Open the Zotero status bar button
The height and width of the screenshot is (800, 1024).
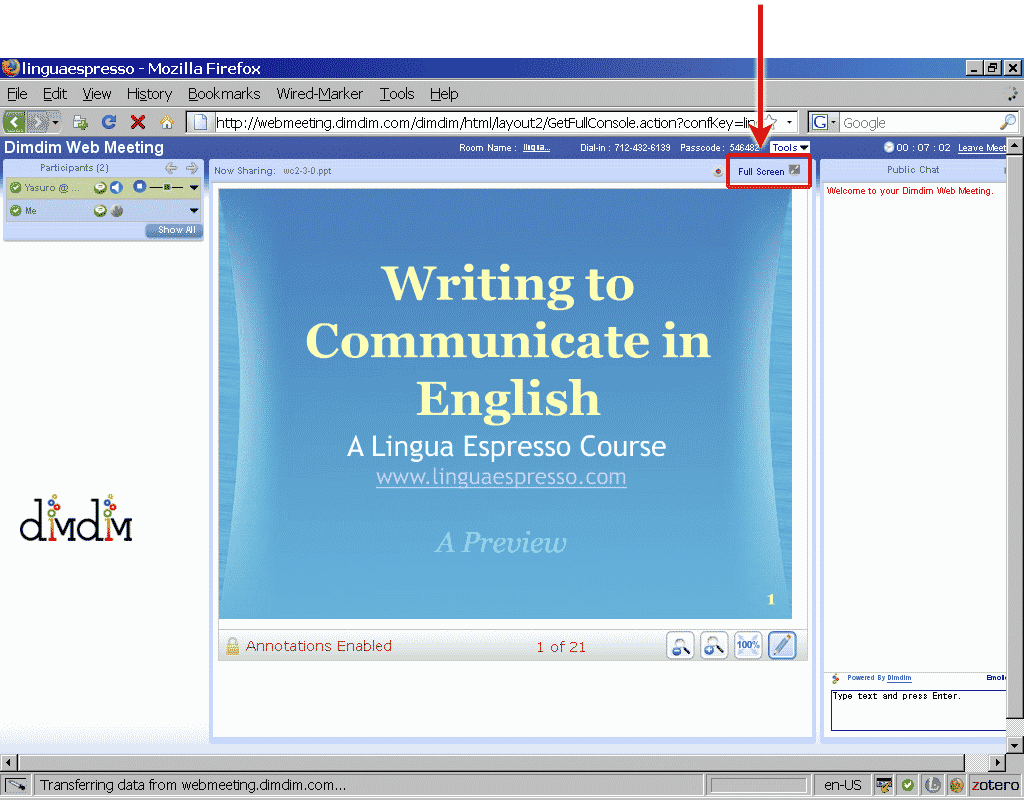point(994,784)
